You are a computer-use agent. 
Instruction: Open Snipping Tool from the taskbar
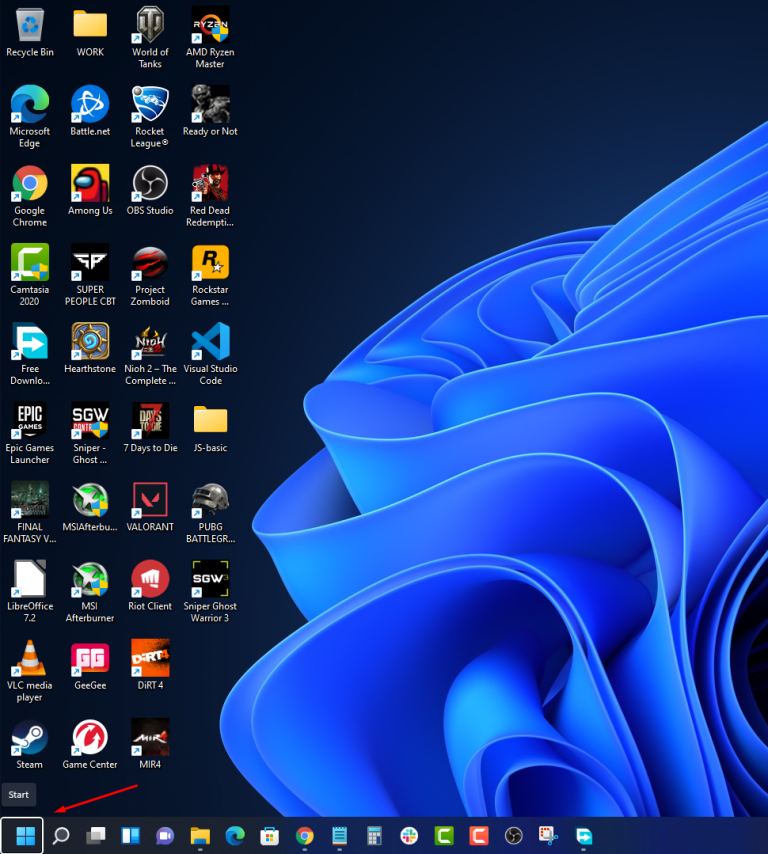tap(548, 835)
